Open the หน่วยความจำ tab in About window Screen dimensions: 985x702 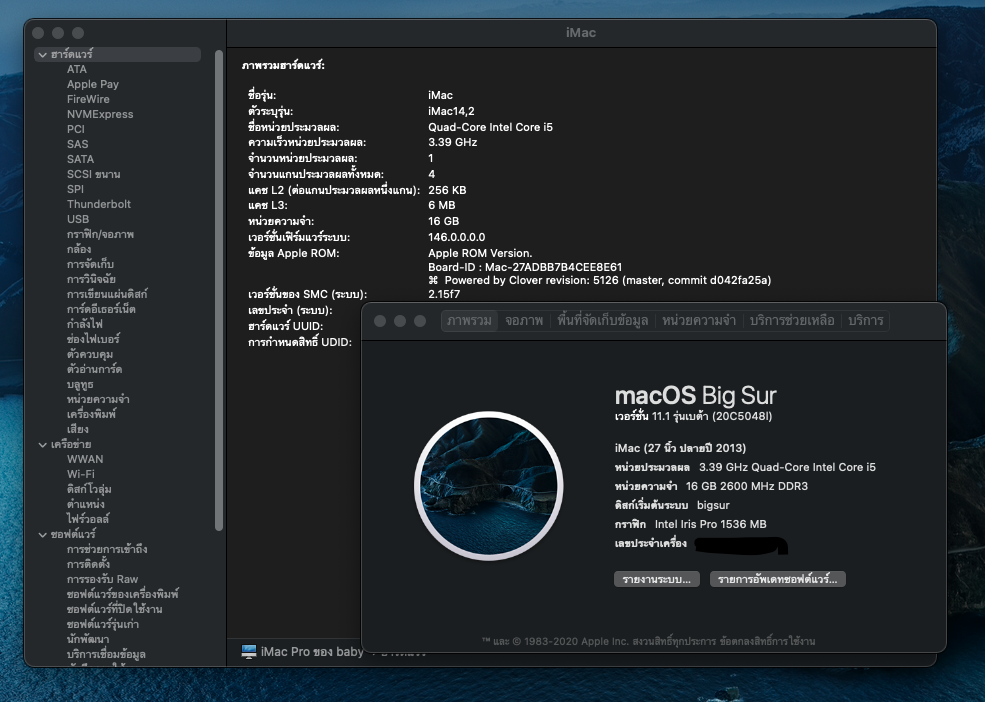pyautogui.click(x=699, y=321)
